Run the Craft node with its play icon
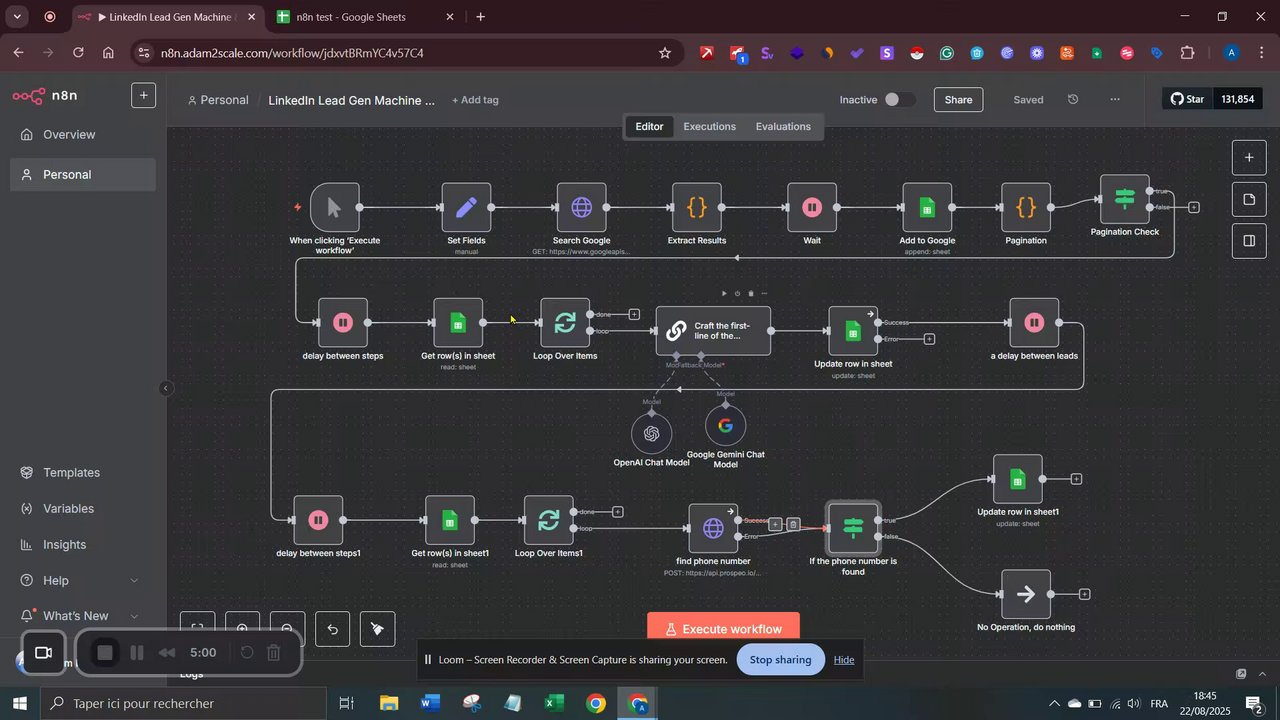Image resolution: width=1280 pixels, height=720 pixels. tap(725, 294)
